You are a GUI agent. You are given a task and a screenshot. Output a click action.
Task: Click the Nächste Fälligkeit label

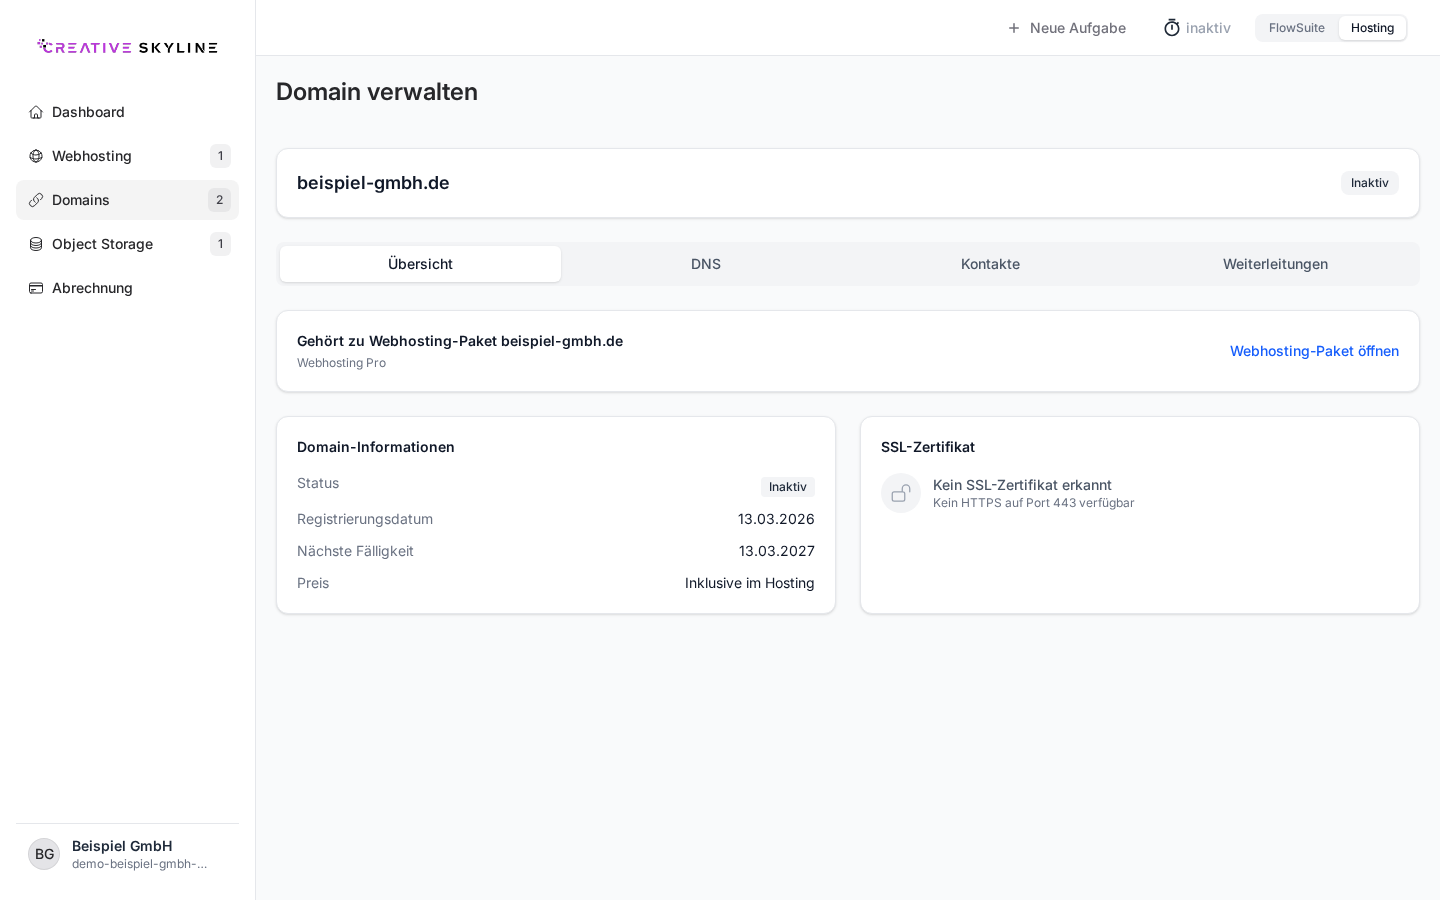pos(355,551)
